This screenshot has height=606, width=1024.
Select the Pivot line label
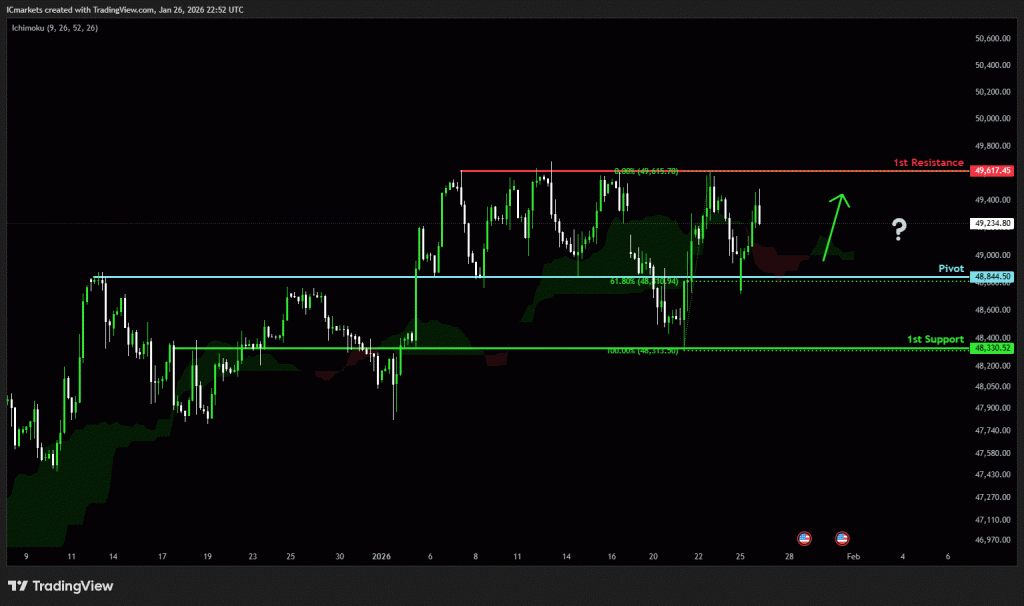(x=950, y=268)
